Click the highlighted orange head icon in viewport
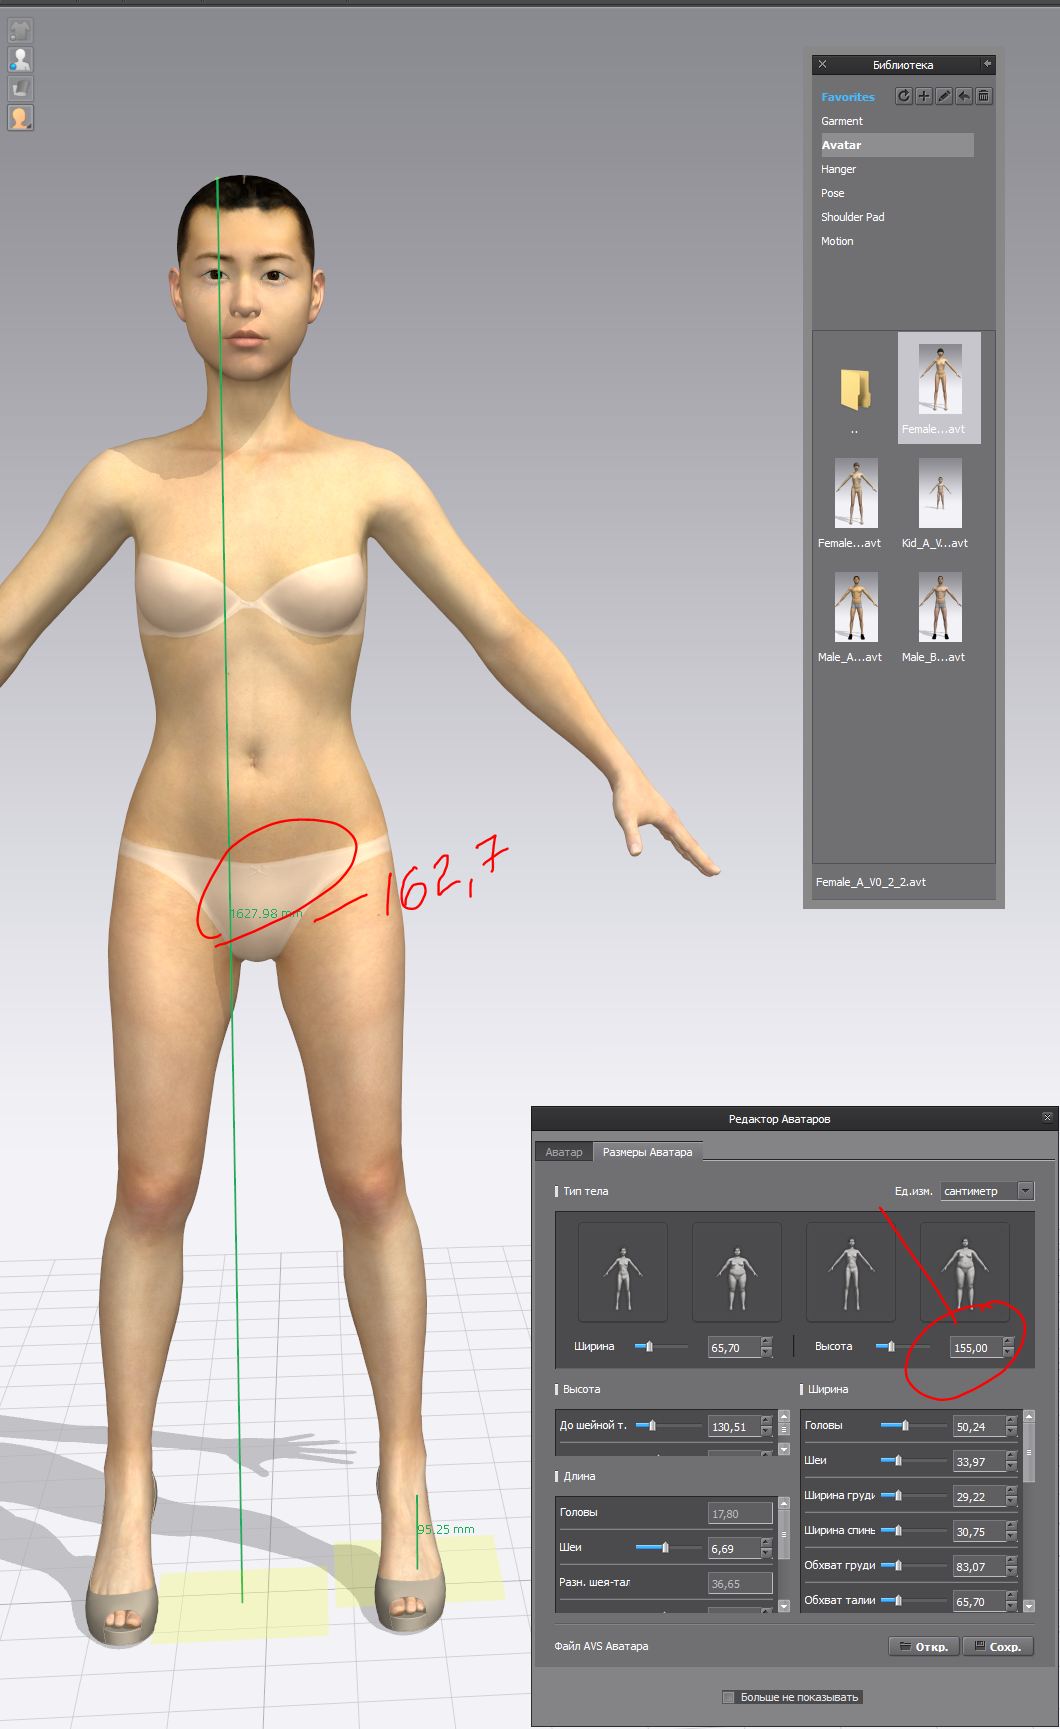Screen dimensions: 1060x1729 point(20,118)
